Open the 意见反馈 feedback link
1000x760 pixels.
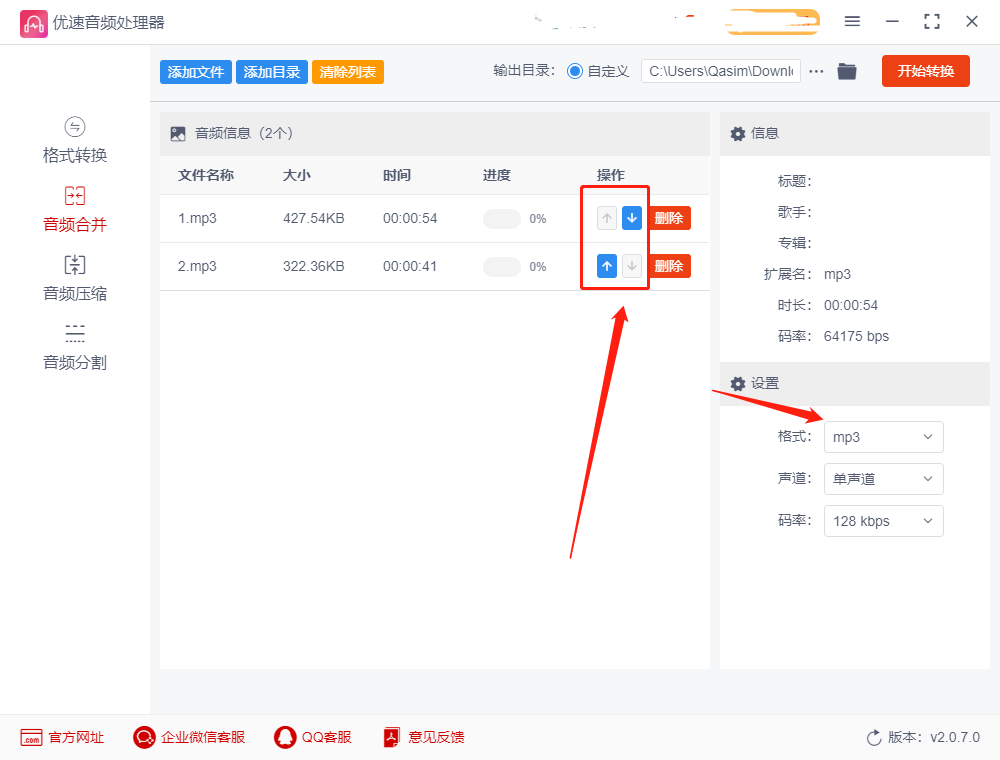click(423, 737)
